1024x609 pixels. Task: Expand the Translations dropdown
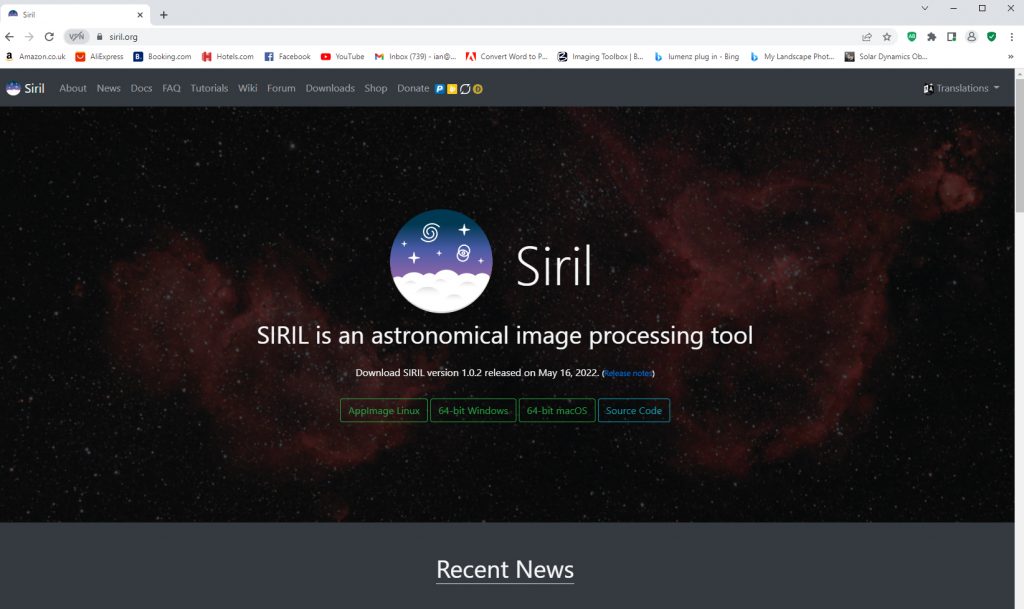point(961,88)
